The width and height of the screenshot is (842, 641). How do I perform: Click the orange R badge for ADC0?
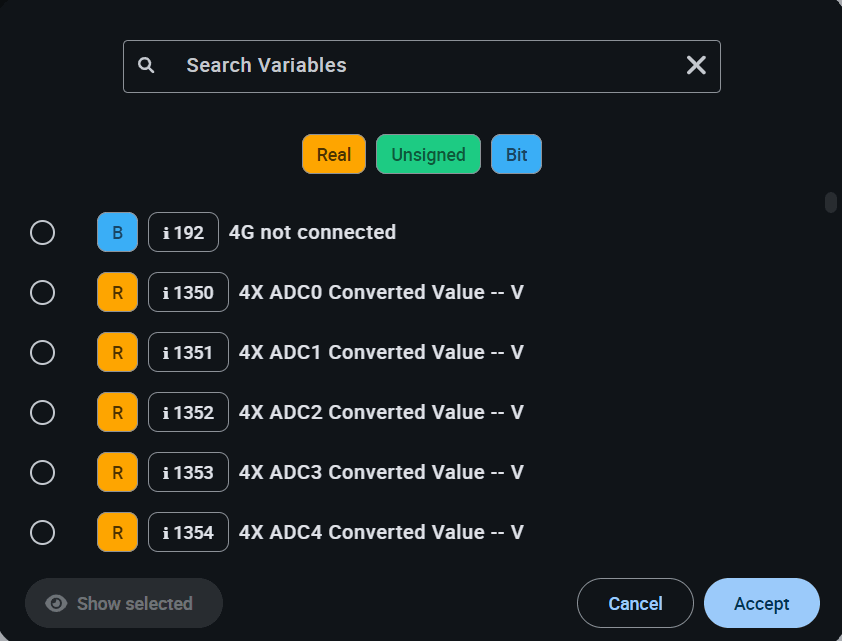[118, 293]
